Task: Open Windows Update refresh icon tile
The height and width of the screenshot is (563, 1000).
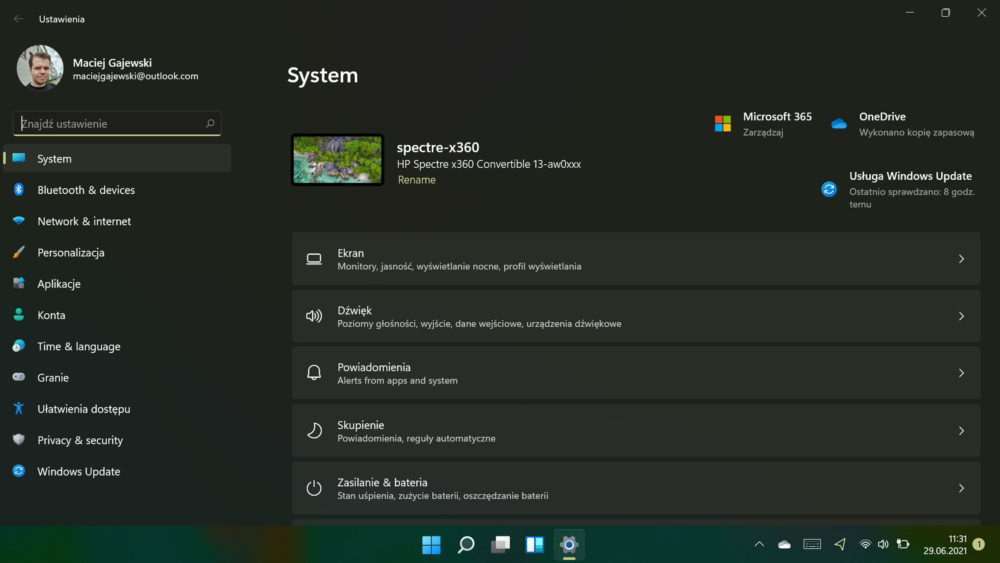Action: pyautogui.click(x=828, y=189)
